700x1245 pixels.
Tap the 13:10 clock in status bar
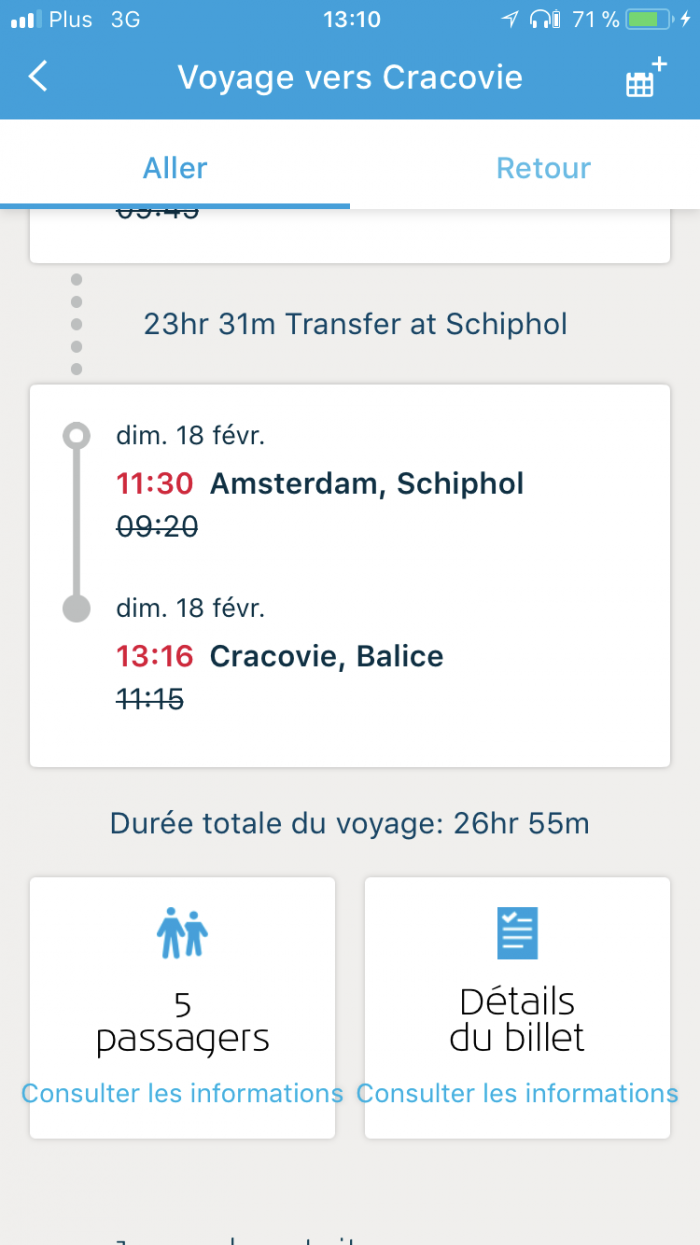(351, 19)
